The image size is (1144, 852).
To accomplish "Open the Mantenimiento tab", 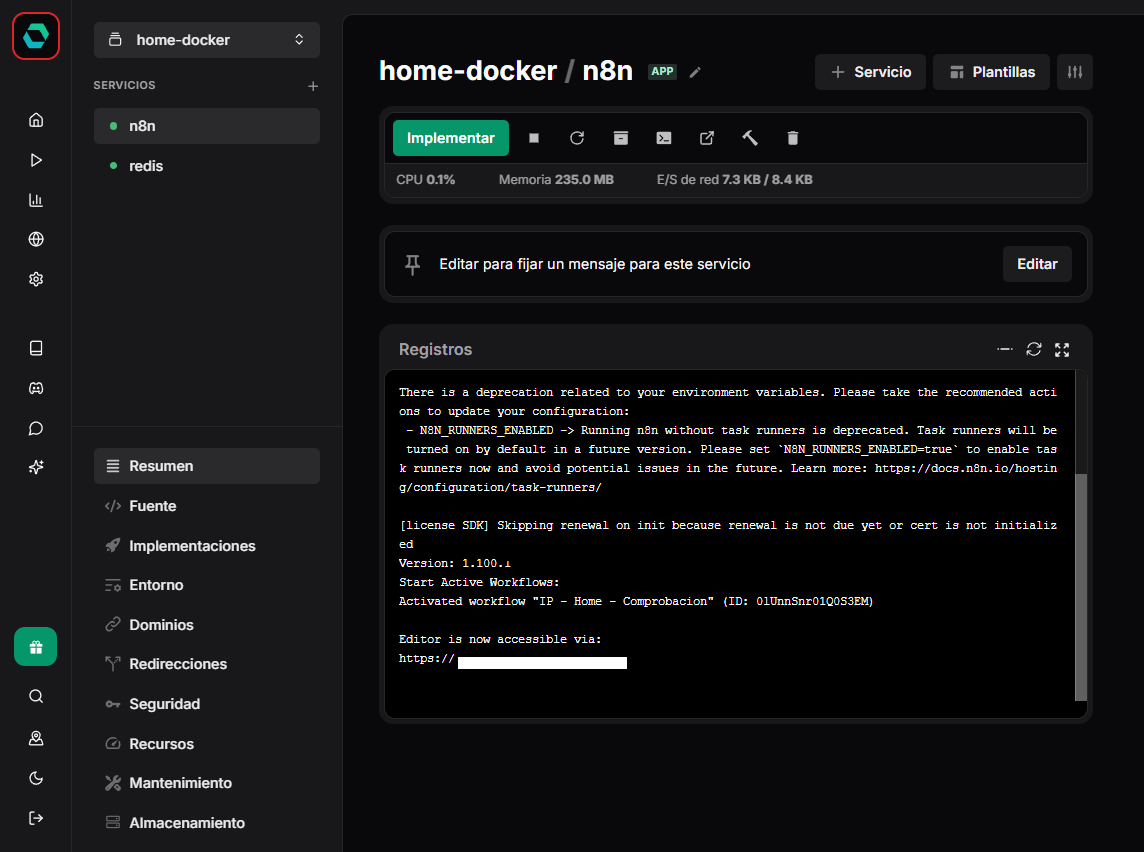I will coord(206,783).
